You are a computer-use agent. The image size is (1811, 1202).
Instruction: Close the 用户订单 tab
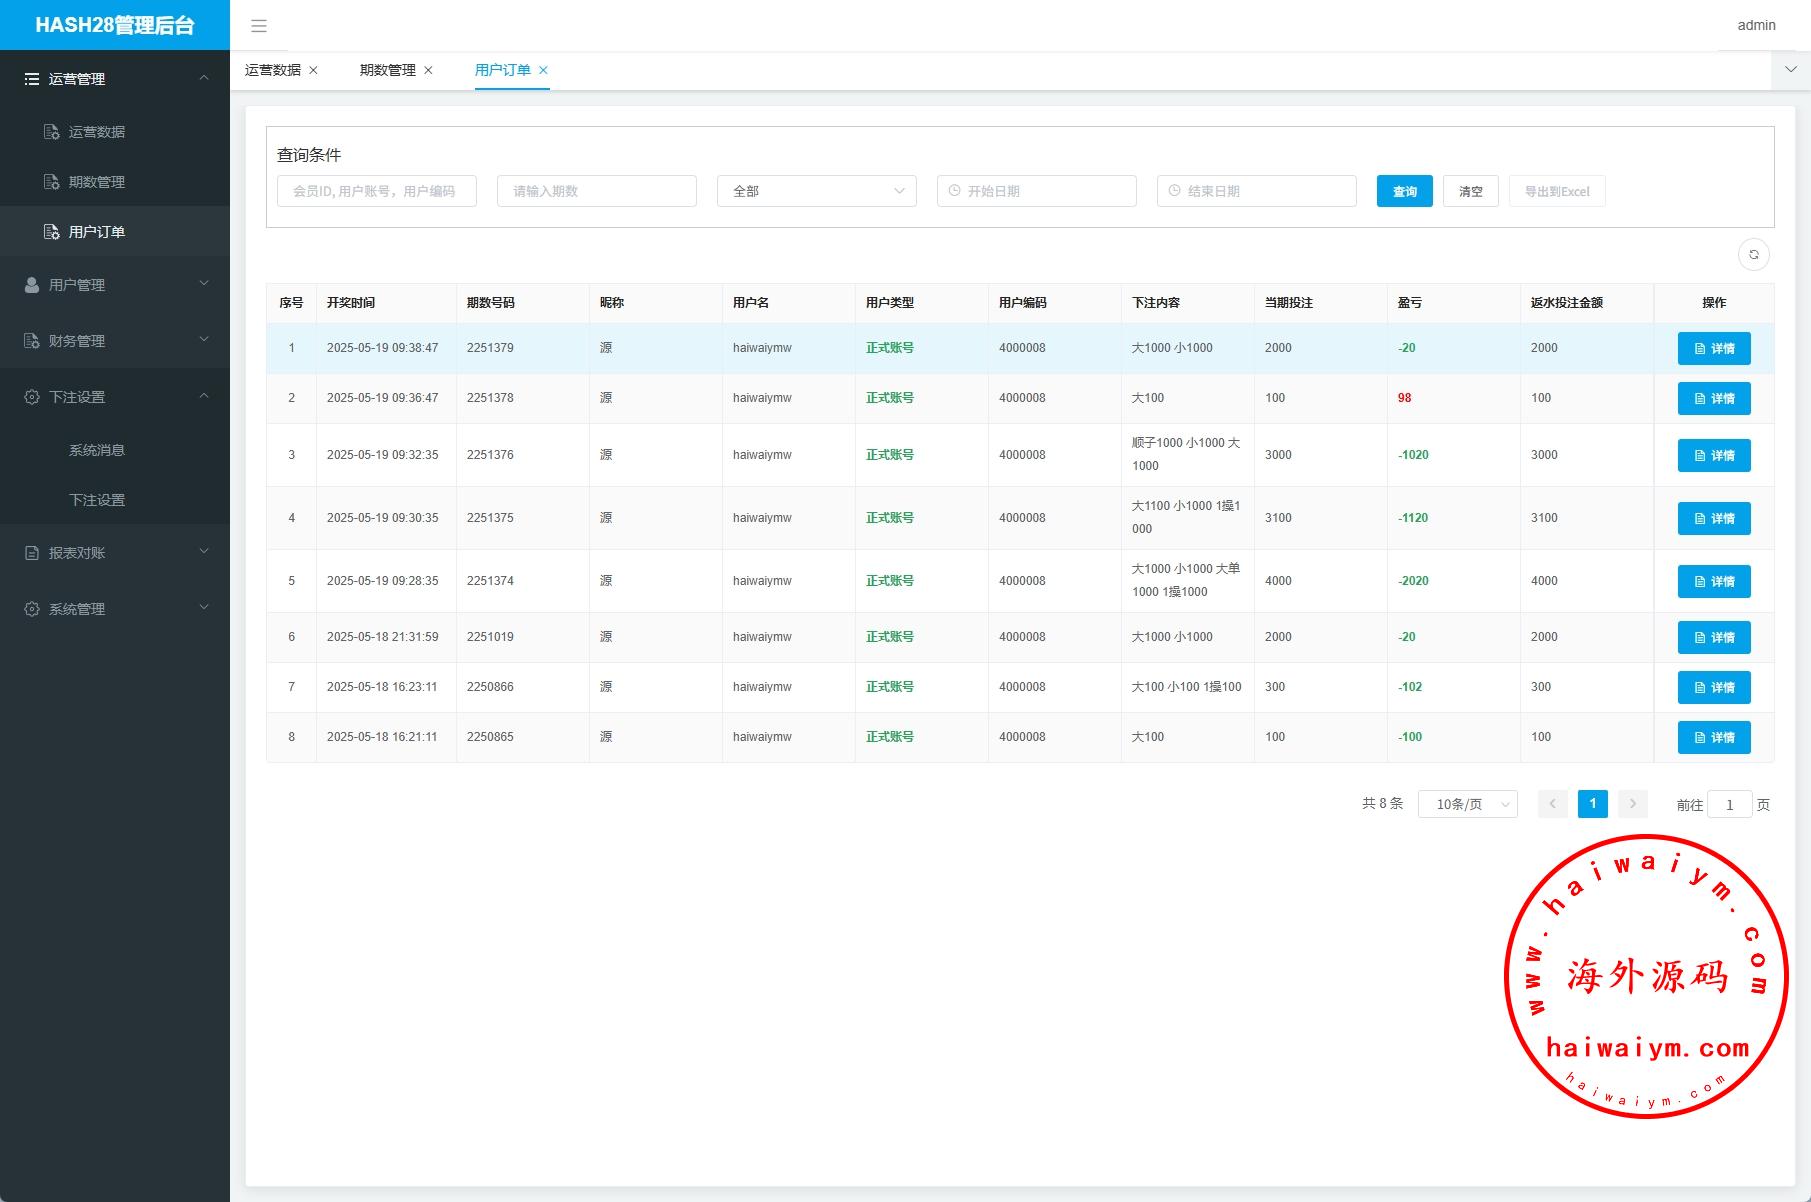click(543, 70)
